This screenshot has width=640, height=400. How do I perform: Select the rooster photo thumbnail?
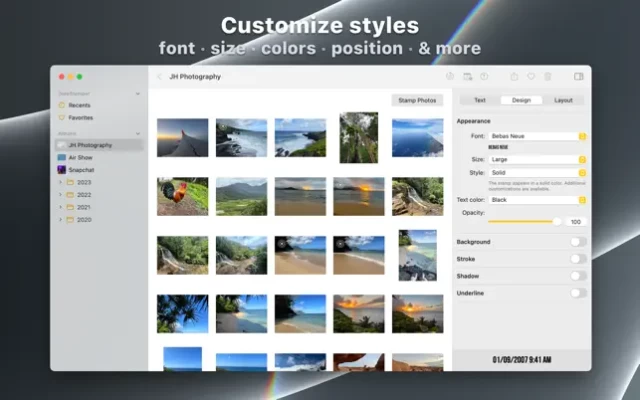(183, 196)
